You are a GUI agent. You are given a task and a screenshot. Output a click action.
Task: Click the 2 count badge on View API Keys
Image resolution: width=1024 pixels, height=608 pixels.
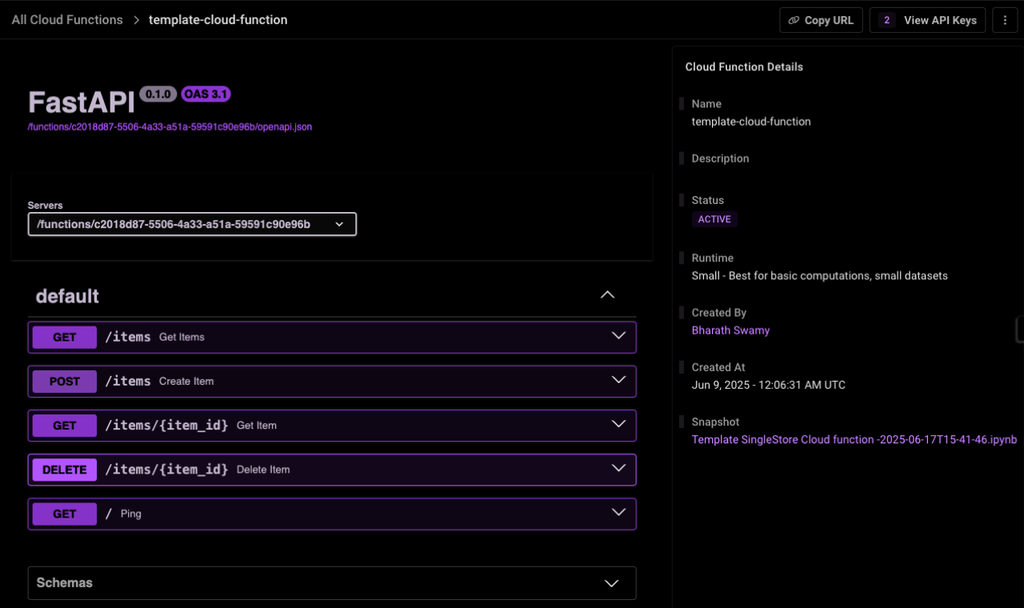coord(886,20)
